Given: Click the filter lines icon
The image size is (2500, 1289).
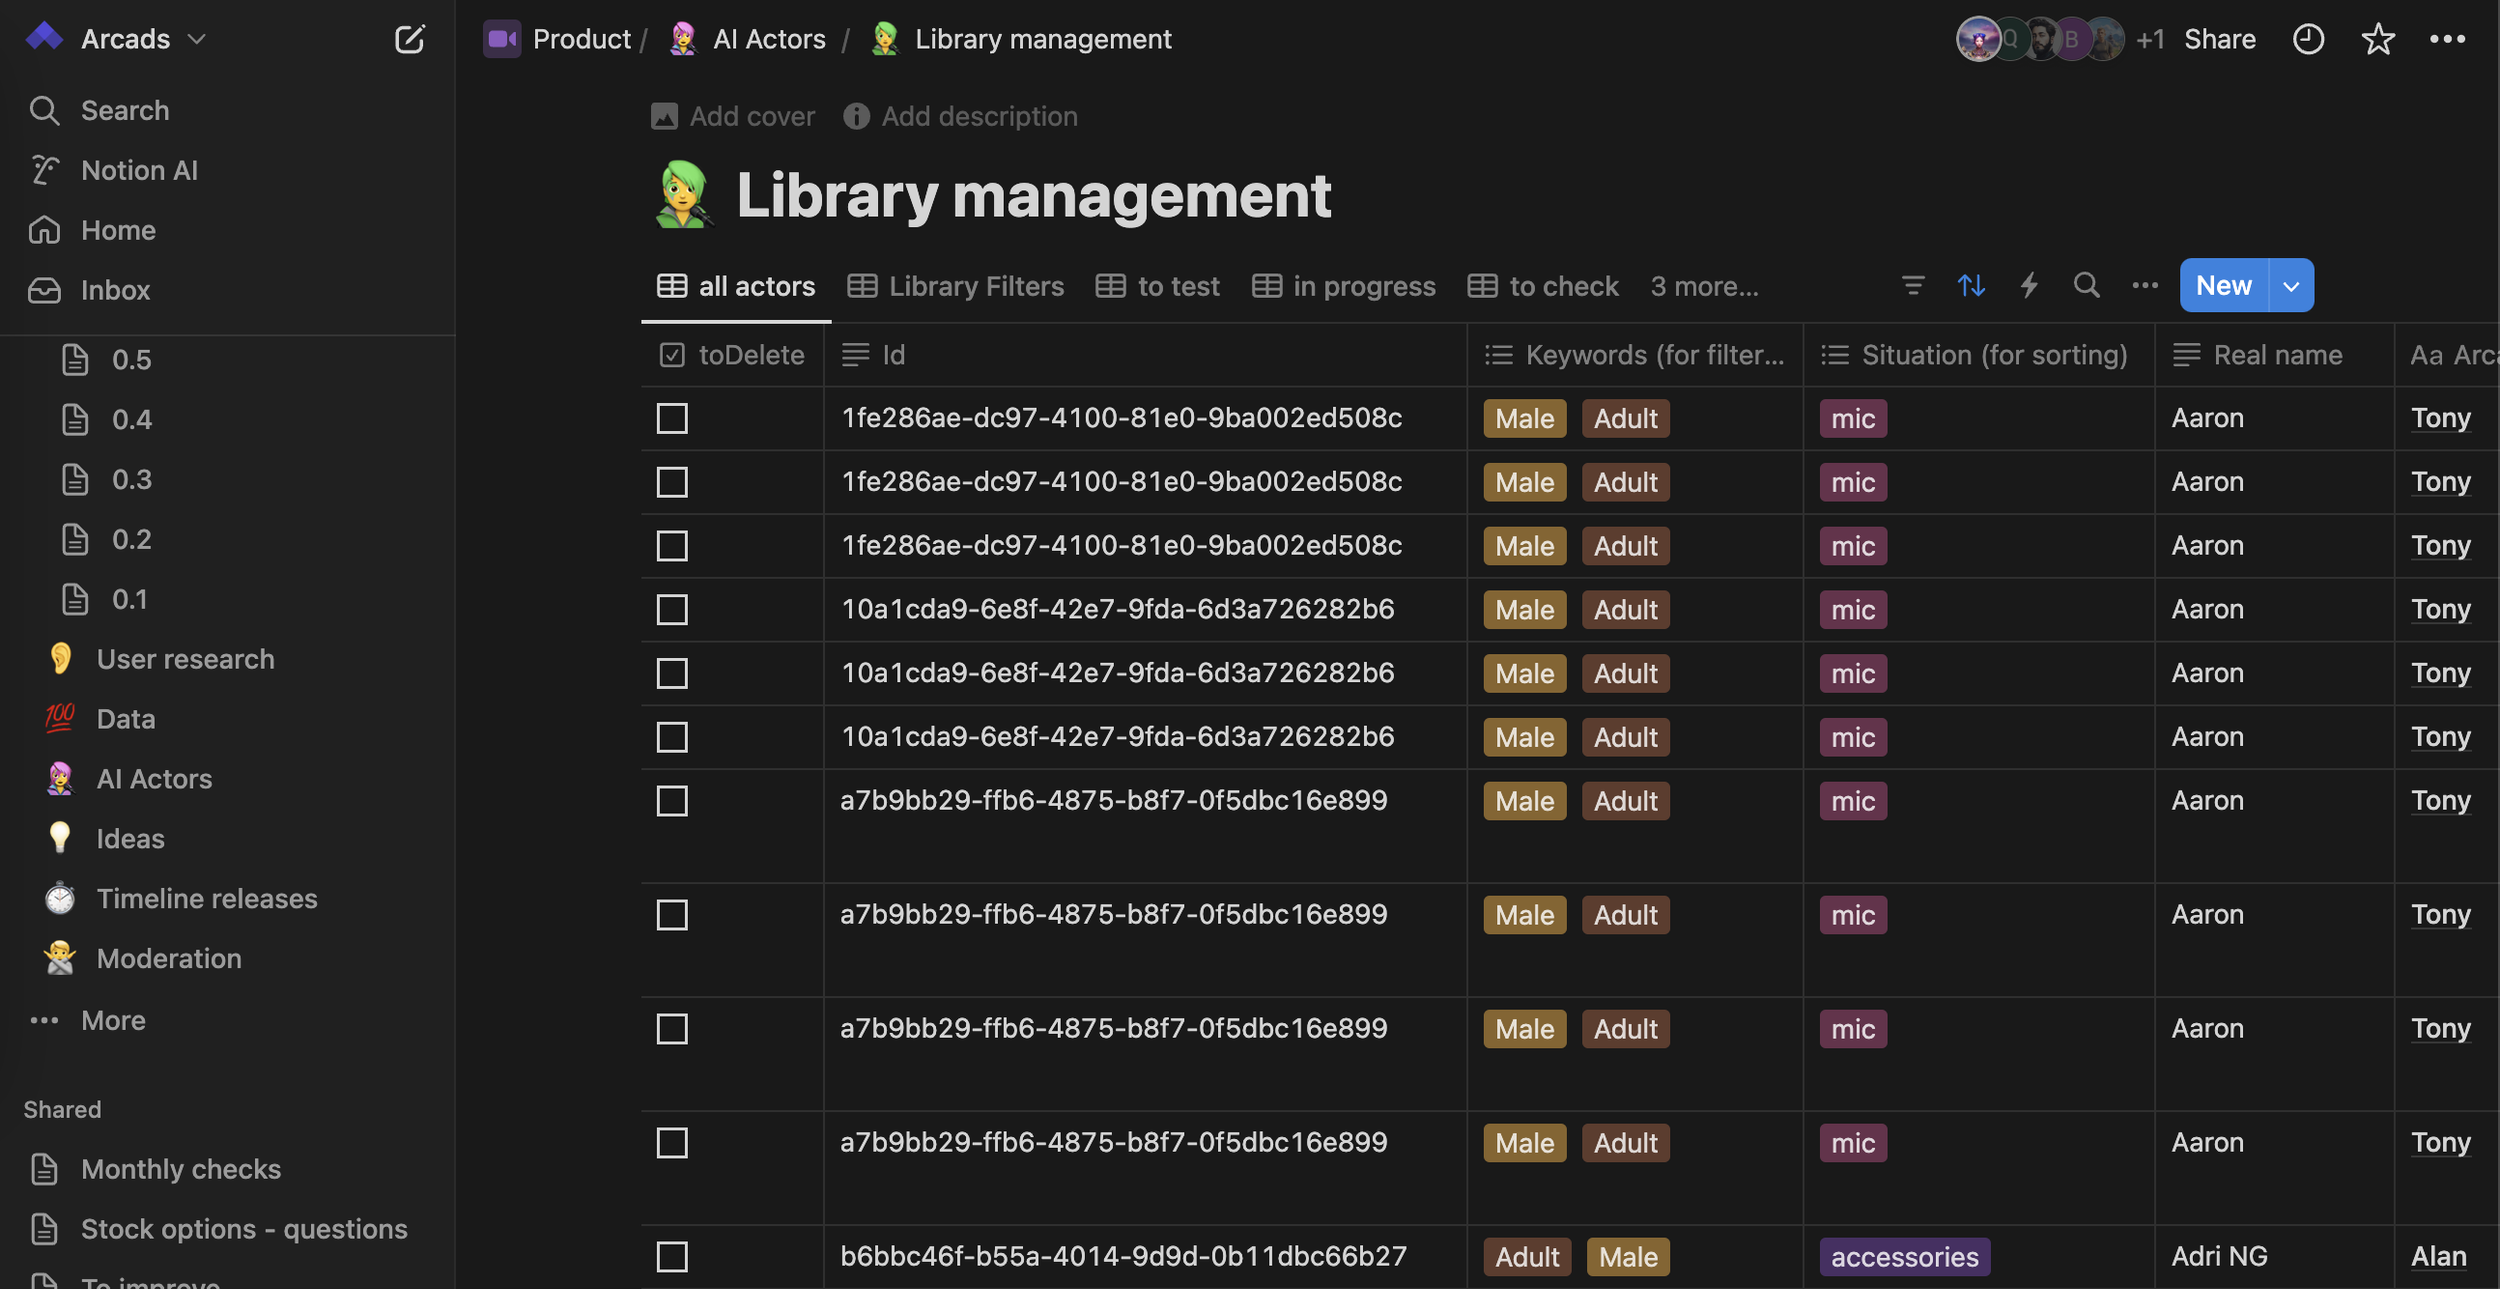Looking at the screenshot, I should click(x=1912, y=286).
